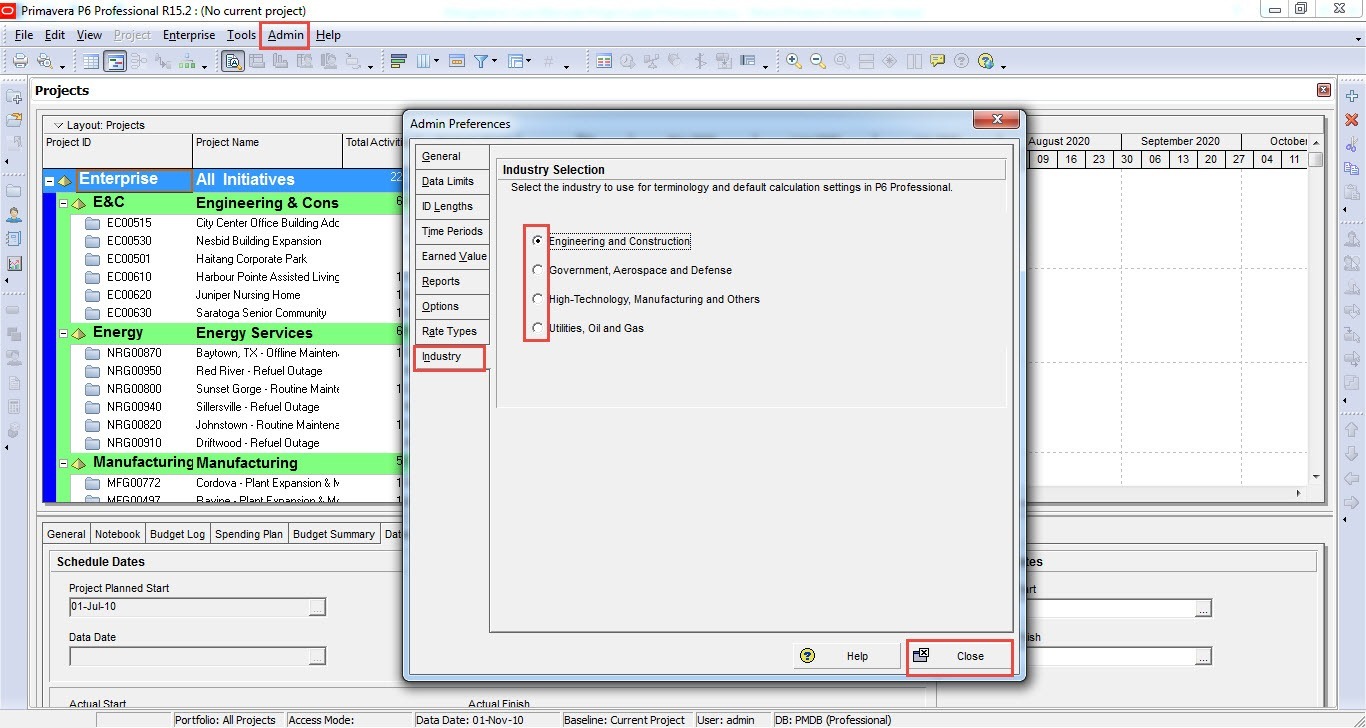
Task: Open the Rate Types tab
Action: pyautogui.click(x=450, y=331)
